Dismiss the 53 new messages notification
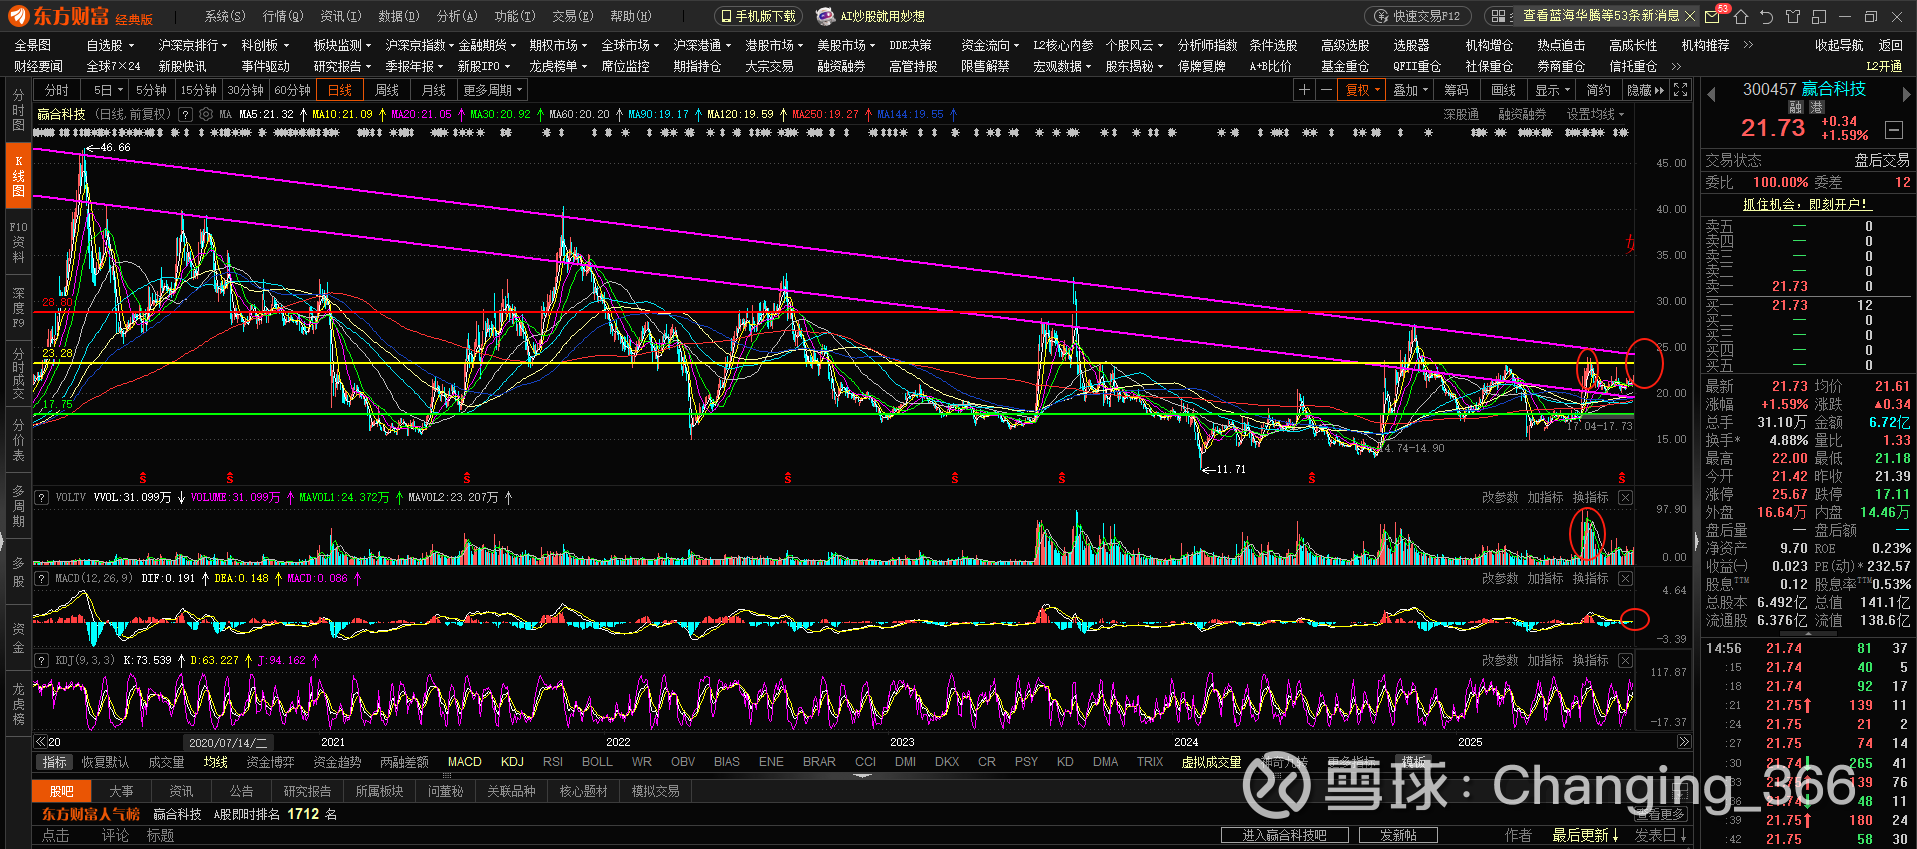 click(x=1690, y=16)
